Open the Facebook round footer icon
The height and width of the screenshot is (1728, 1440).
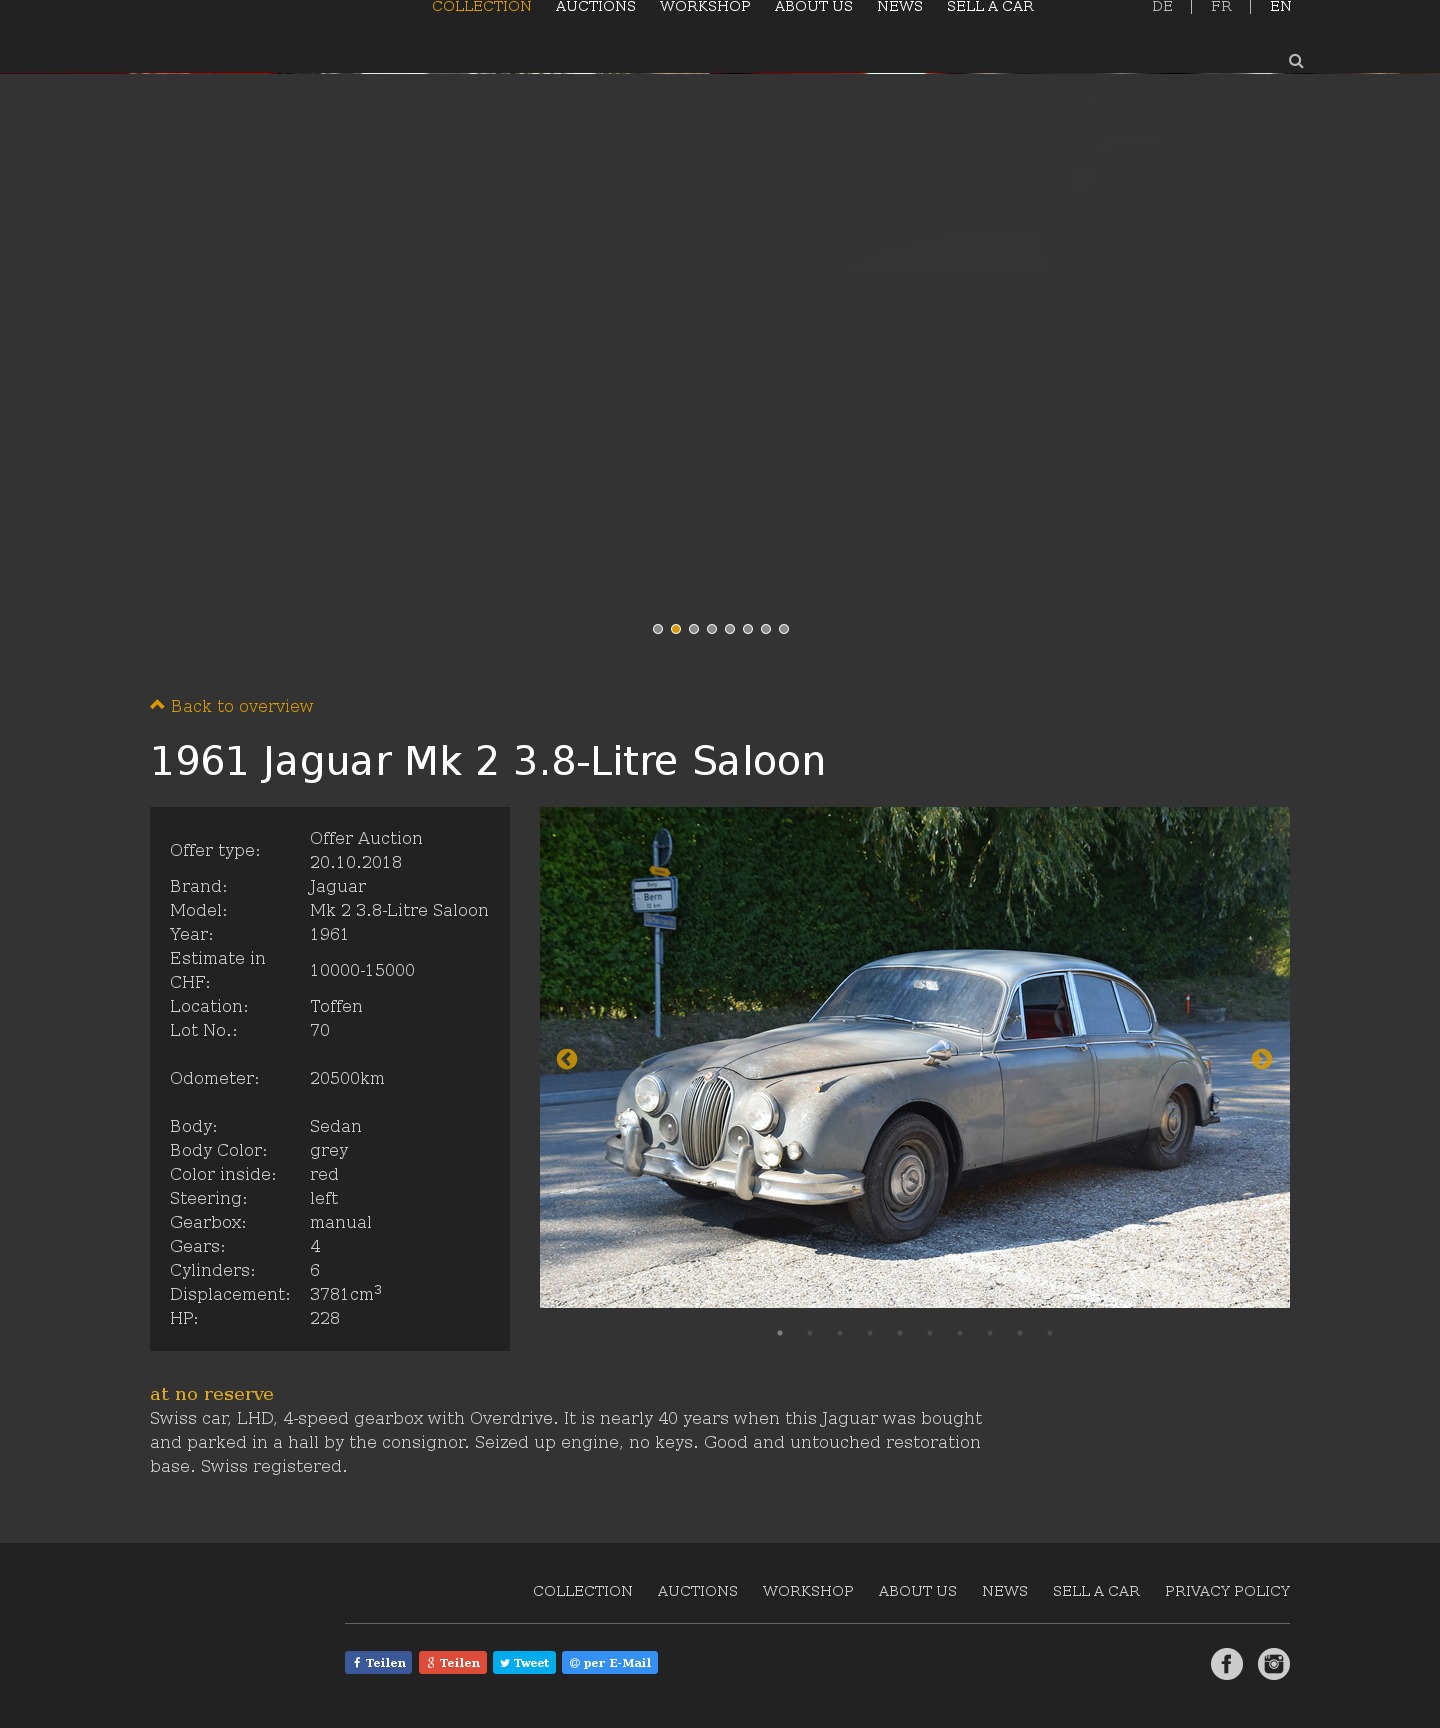[1227, 1664]
